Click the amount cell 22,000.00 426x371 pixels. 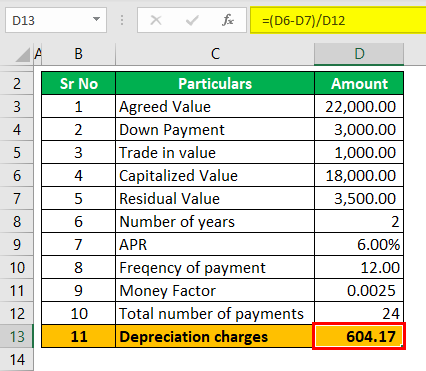pos(359,107)
